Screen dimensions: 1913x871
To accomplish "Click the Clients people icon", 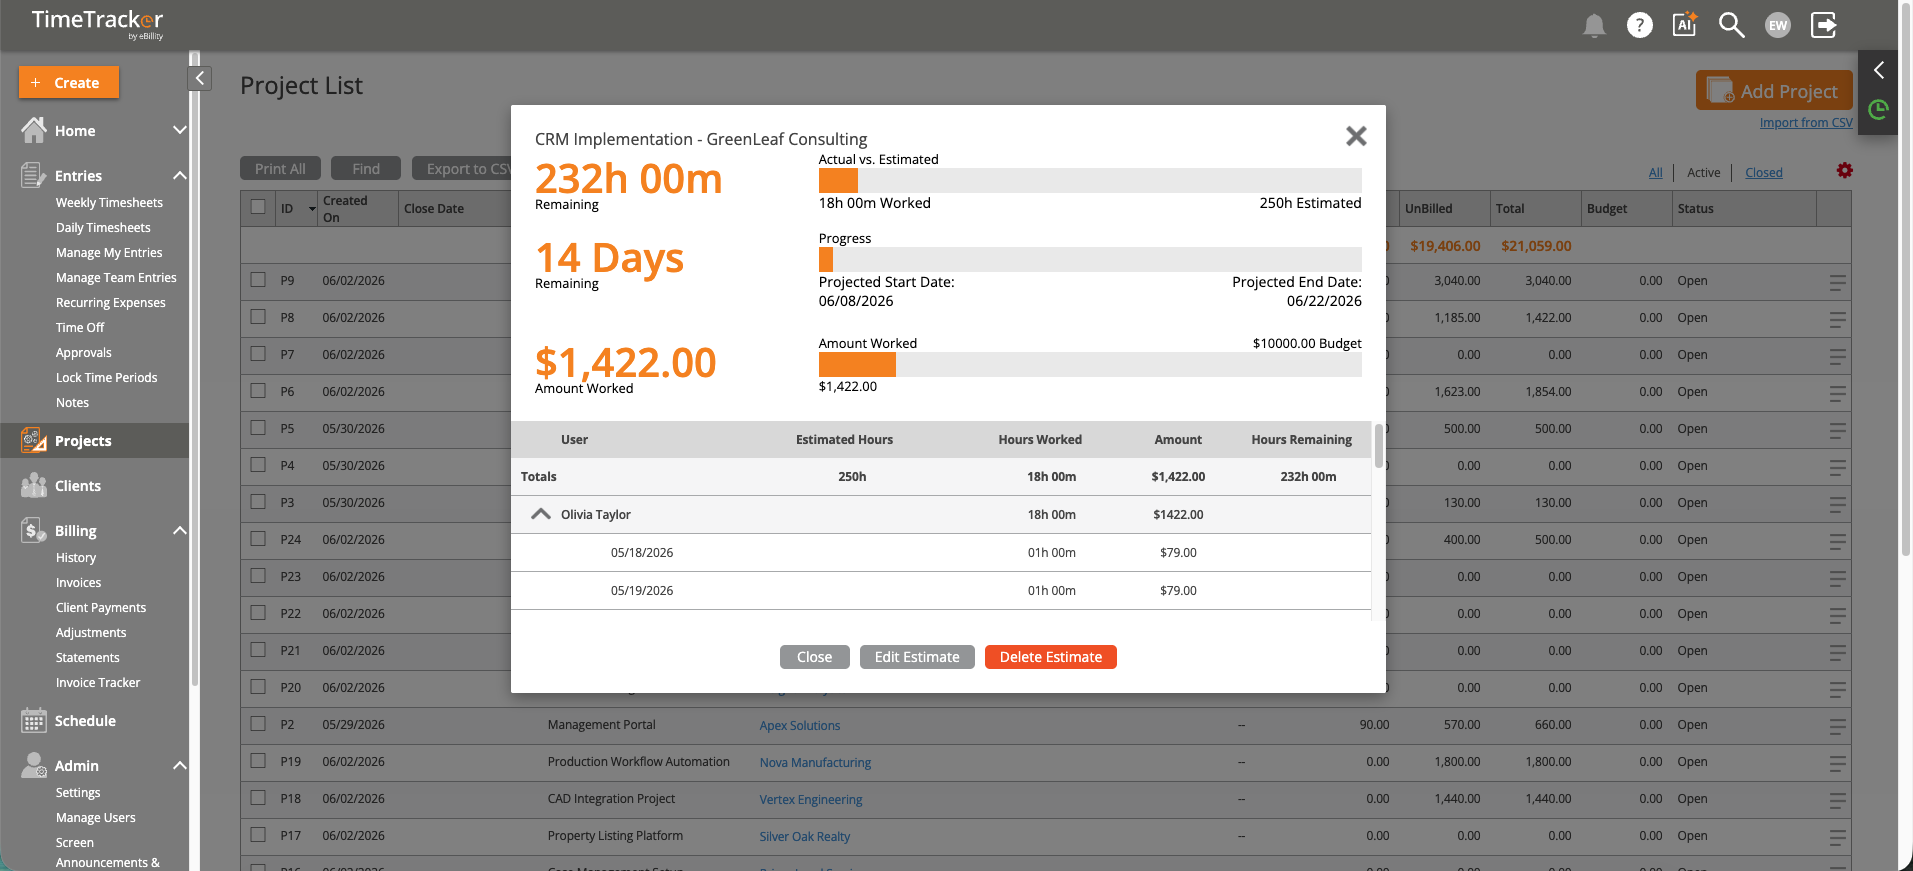I will pyautogui.click(x=34, y=485).
